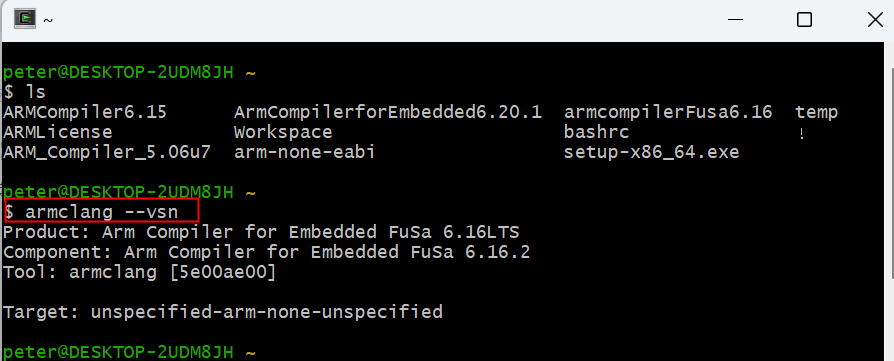Click the Workspace directory entry
Screen dimensions: 894x361
click(283, 132)
